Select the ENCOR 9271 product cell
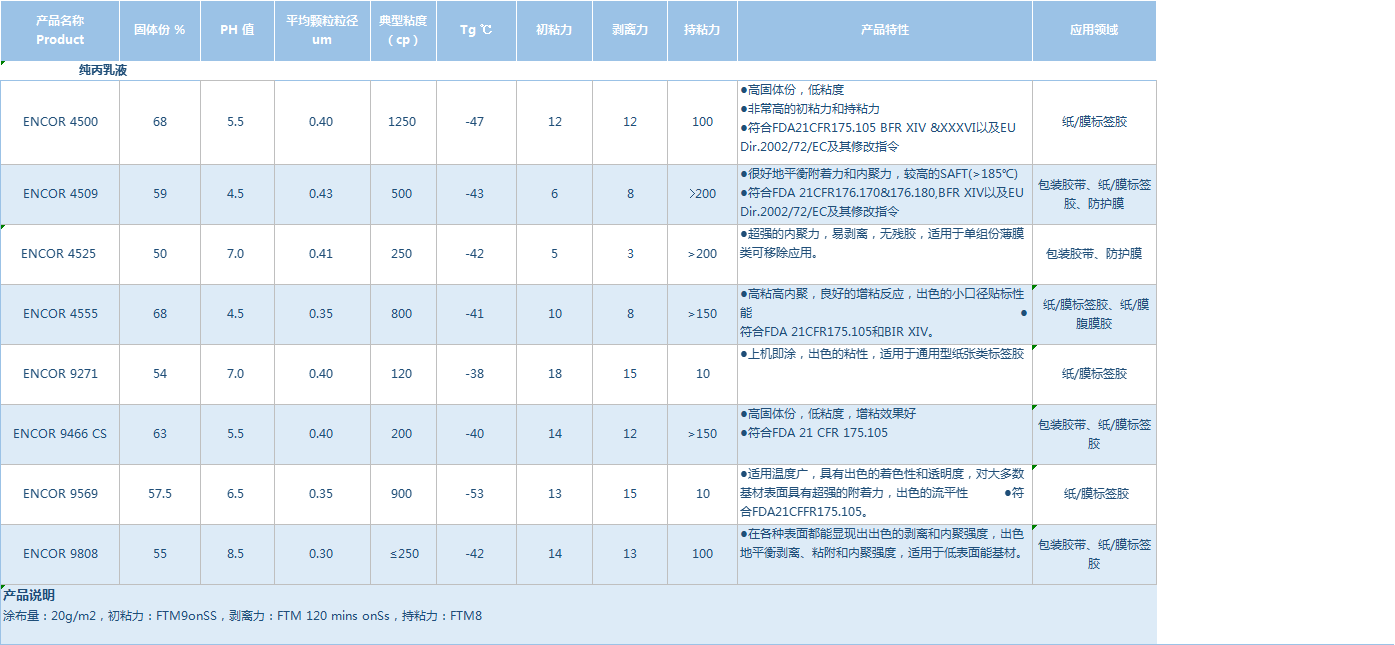Image resolution: width=1395 pixels, height=645 pixels. coord(60,374)
